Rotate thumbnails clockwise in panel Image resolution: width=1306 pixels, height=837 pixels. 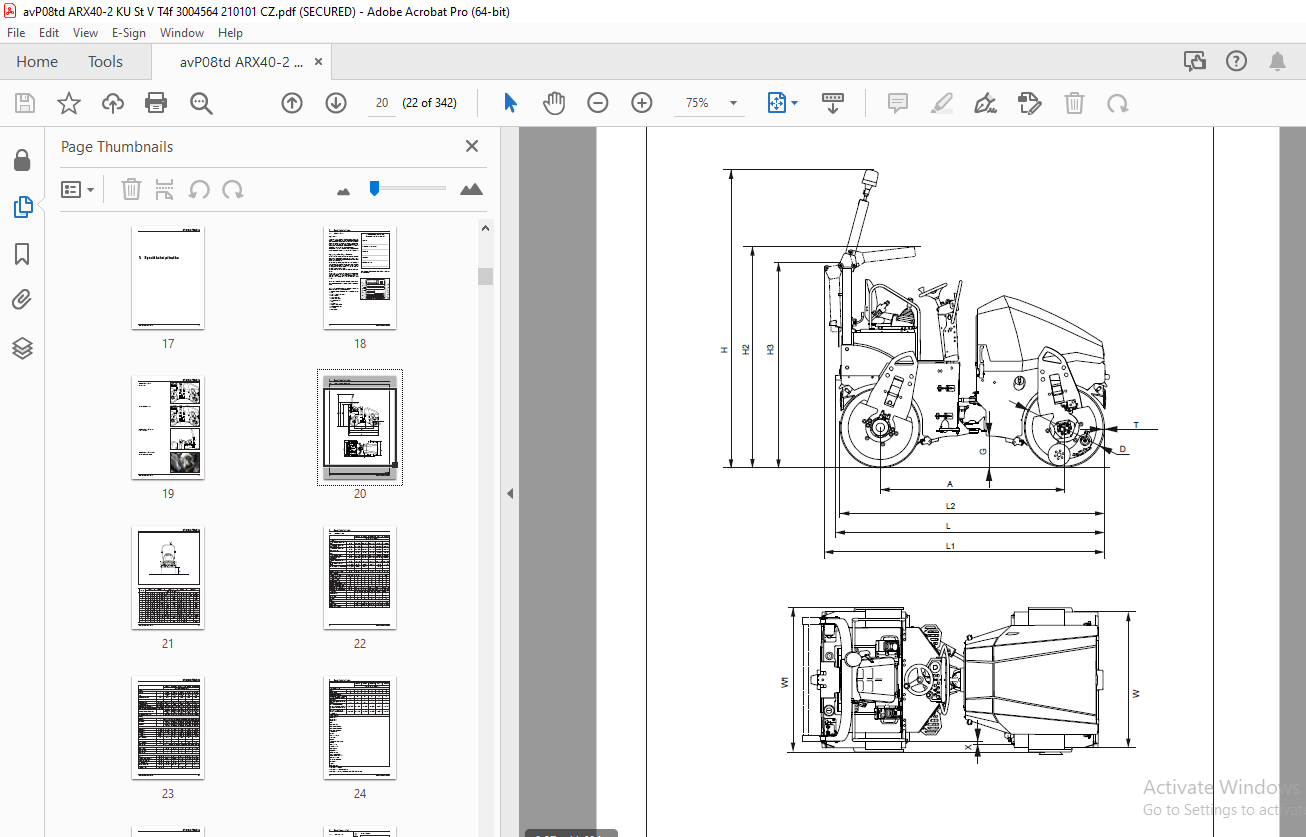tap(233, 189)
